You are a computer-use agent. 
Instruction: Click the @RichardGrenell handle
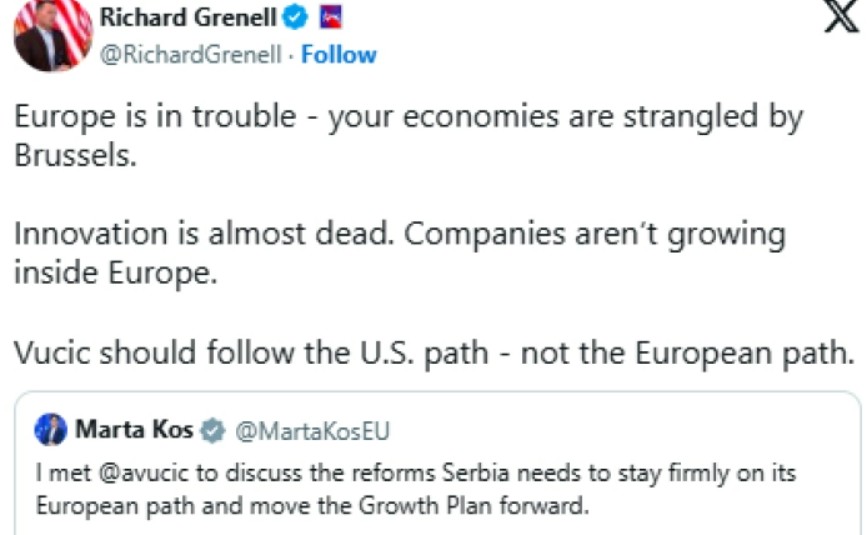(x=188, y=55)
